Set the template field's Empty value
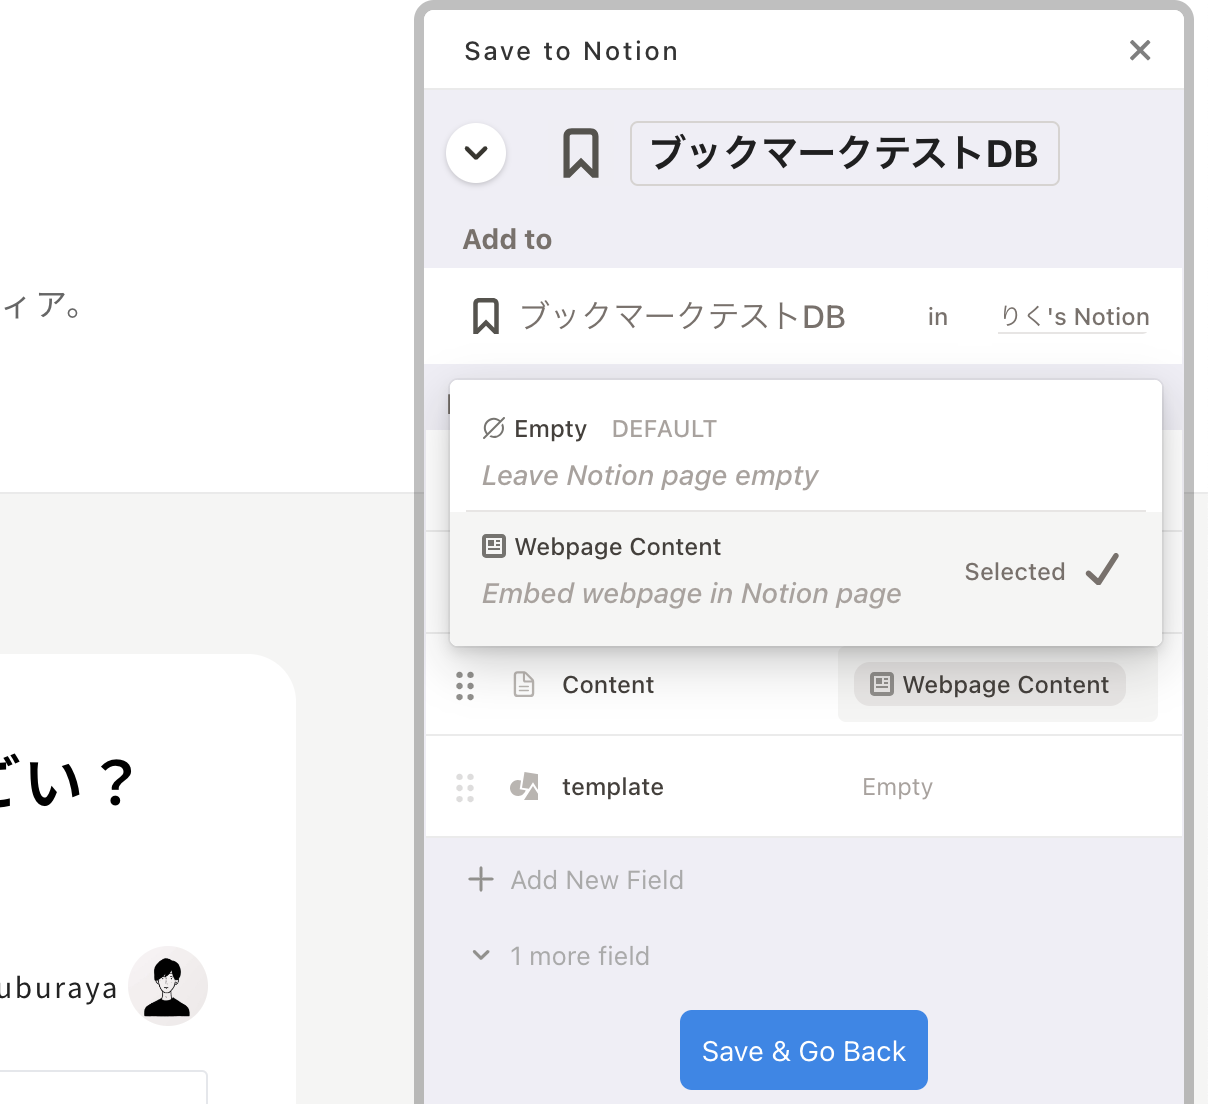Viewport: 1208px width, 1104px height. click(898, 787)
